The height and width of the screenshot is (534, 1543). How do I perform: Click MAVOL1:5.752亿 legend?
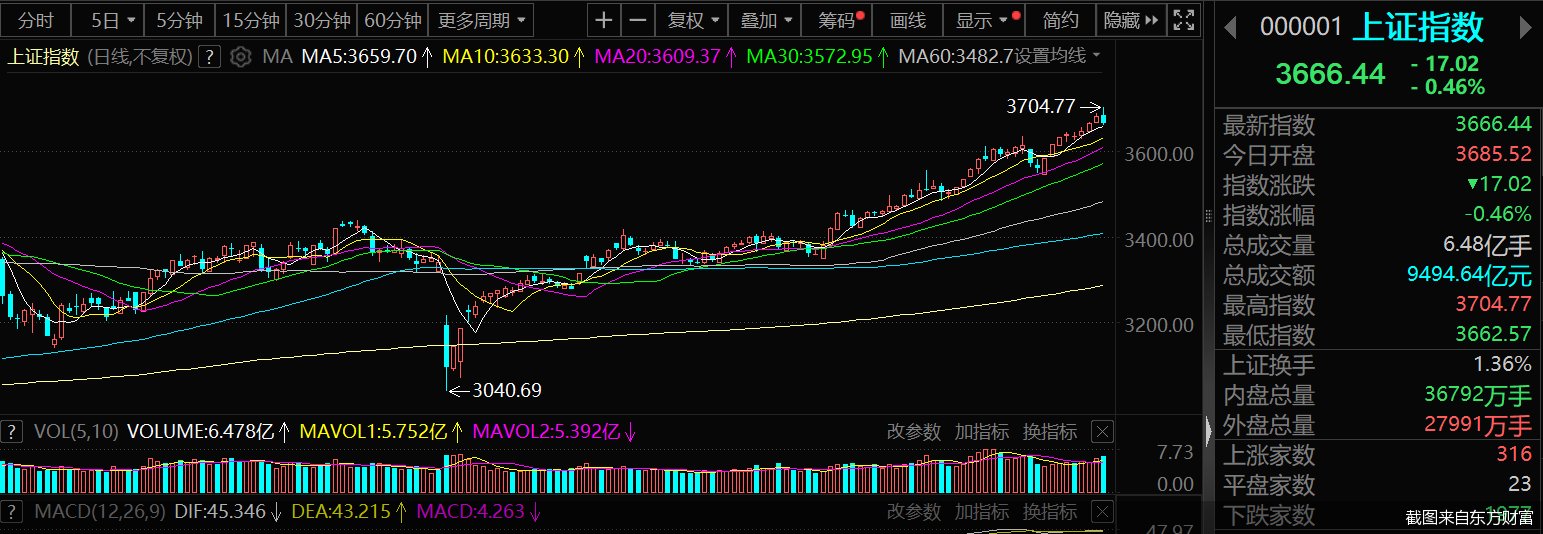tap(375, 432)
